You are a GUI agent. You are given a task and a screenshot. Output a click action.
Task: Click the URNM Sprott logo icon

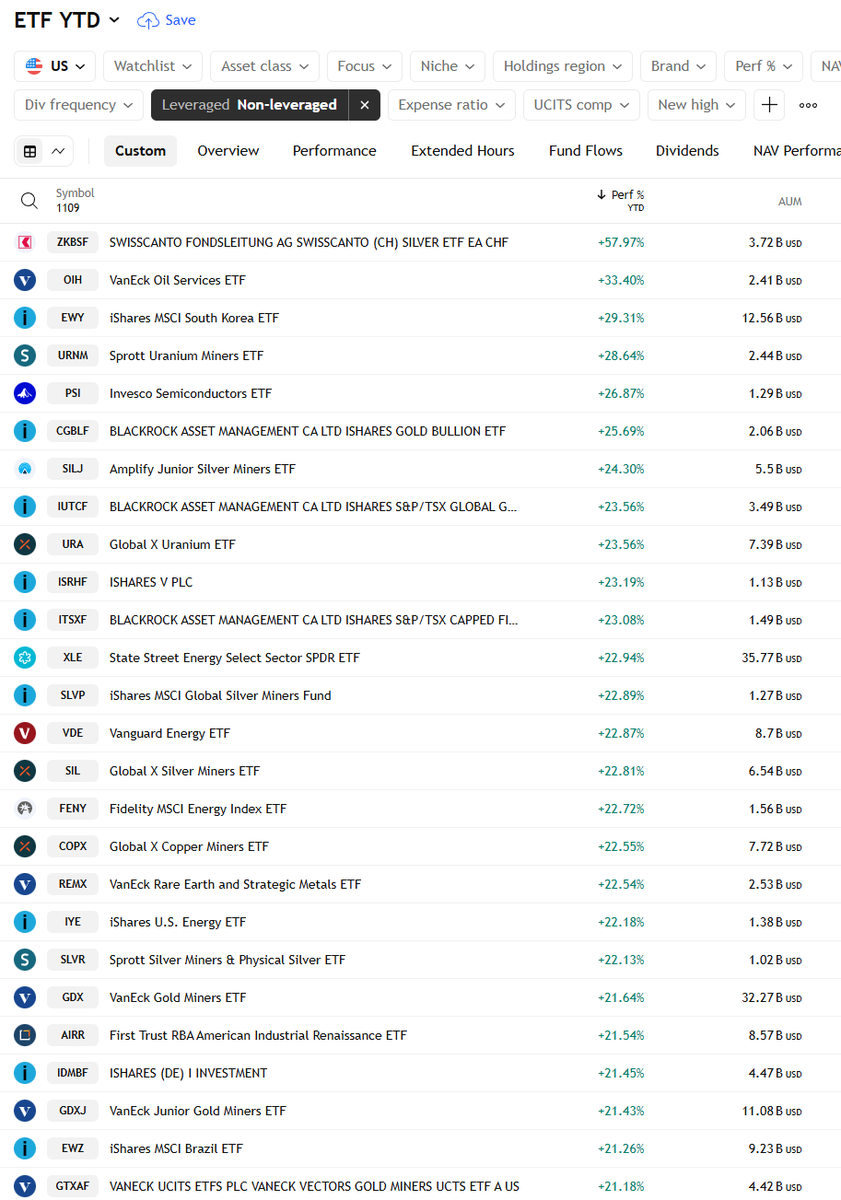point(25,355)
